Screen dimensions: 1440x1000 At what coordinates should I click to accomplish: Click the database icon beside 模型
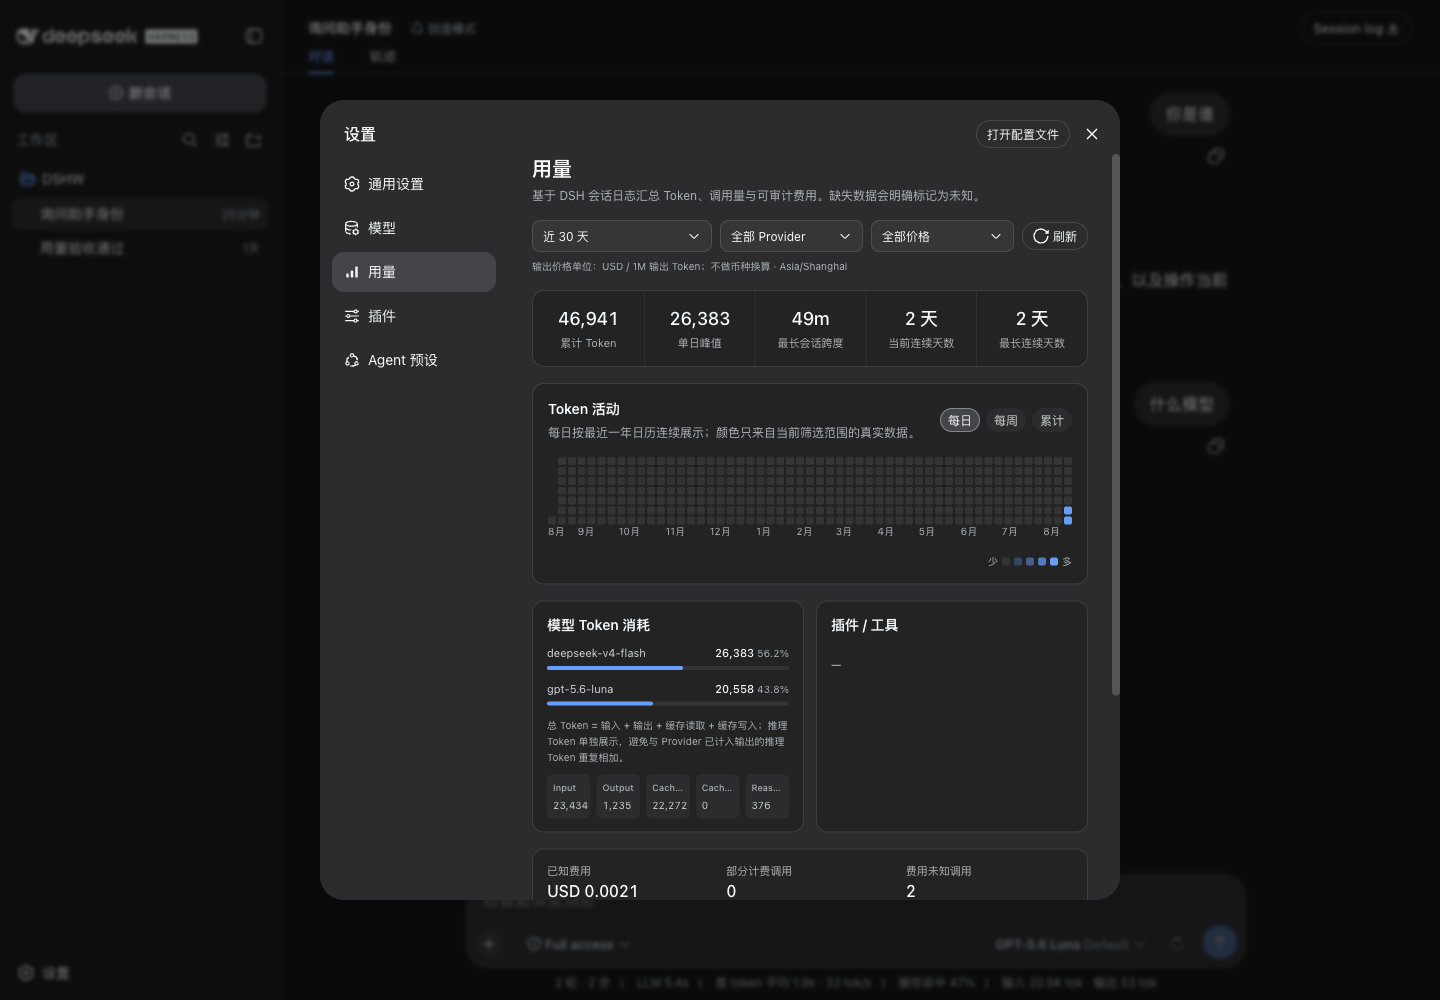352,228
